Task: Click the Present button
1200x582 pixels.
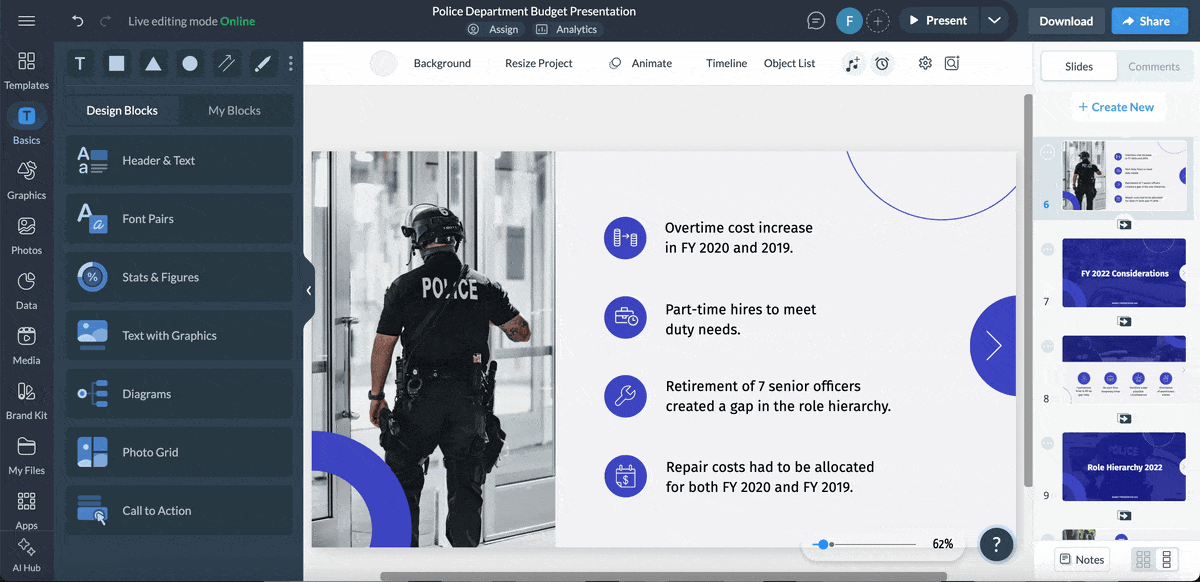Action: pyautogui.click(x=937, y=21)
